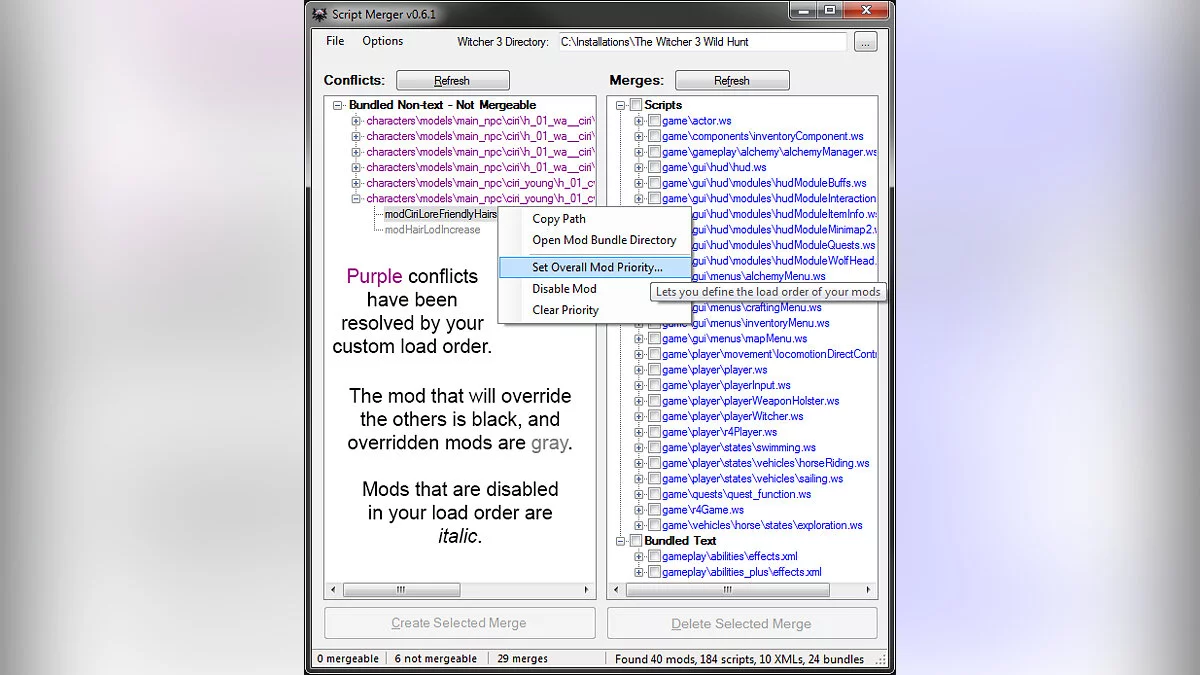Image resolution: width=1200 pixels, height=675 pixels.
Task: Click 'Copy Path' in the context menu
Action: [559, 219]
